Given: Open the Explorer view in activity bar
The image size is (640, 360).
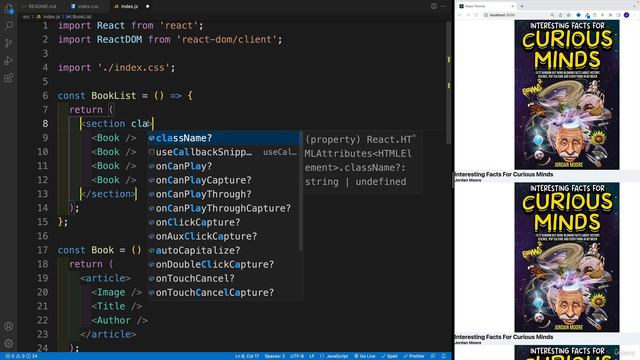Looking at the screenshot, I should click(x=9, y=9).
